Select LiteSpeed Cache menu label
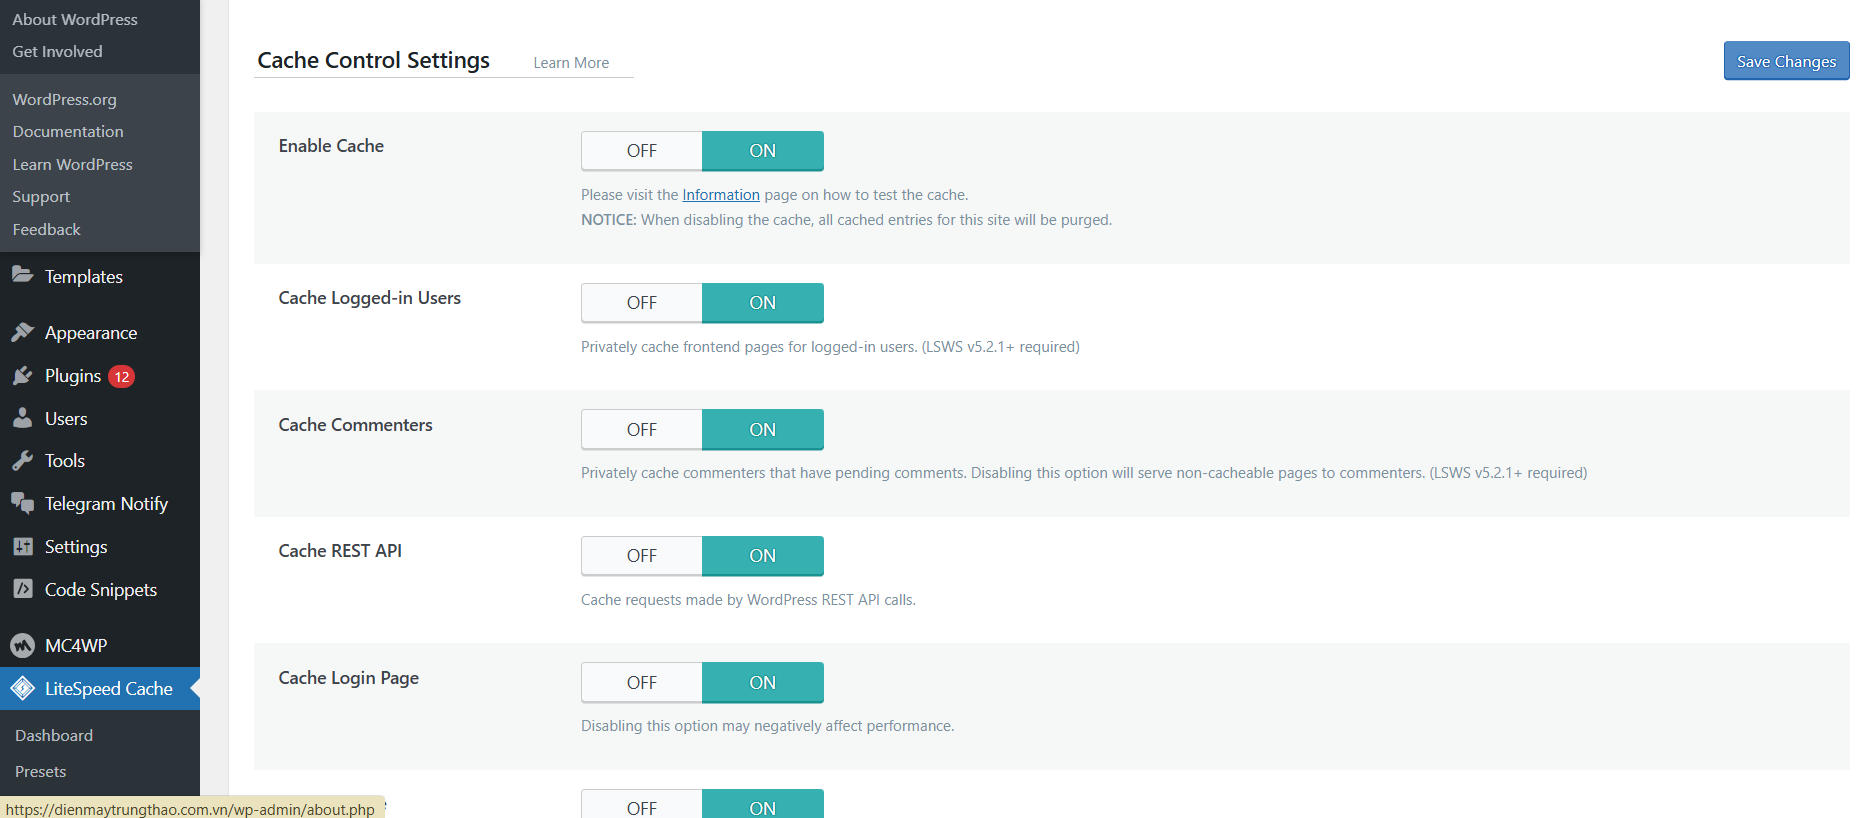This screenshot has height=818, width=1873. click(x=109, y=689)
